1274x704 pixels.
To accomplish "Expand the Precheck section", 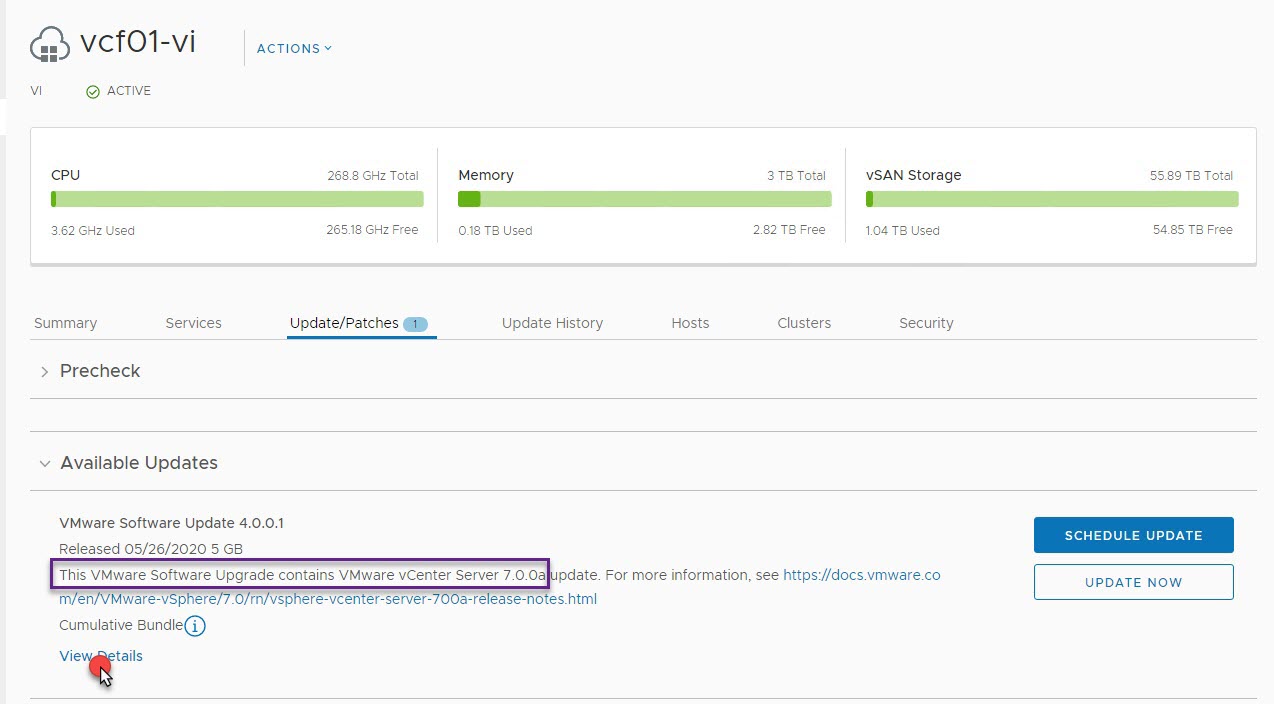I will (x=44, y=372).
